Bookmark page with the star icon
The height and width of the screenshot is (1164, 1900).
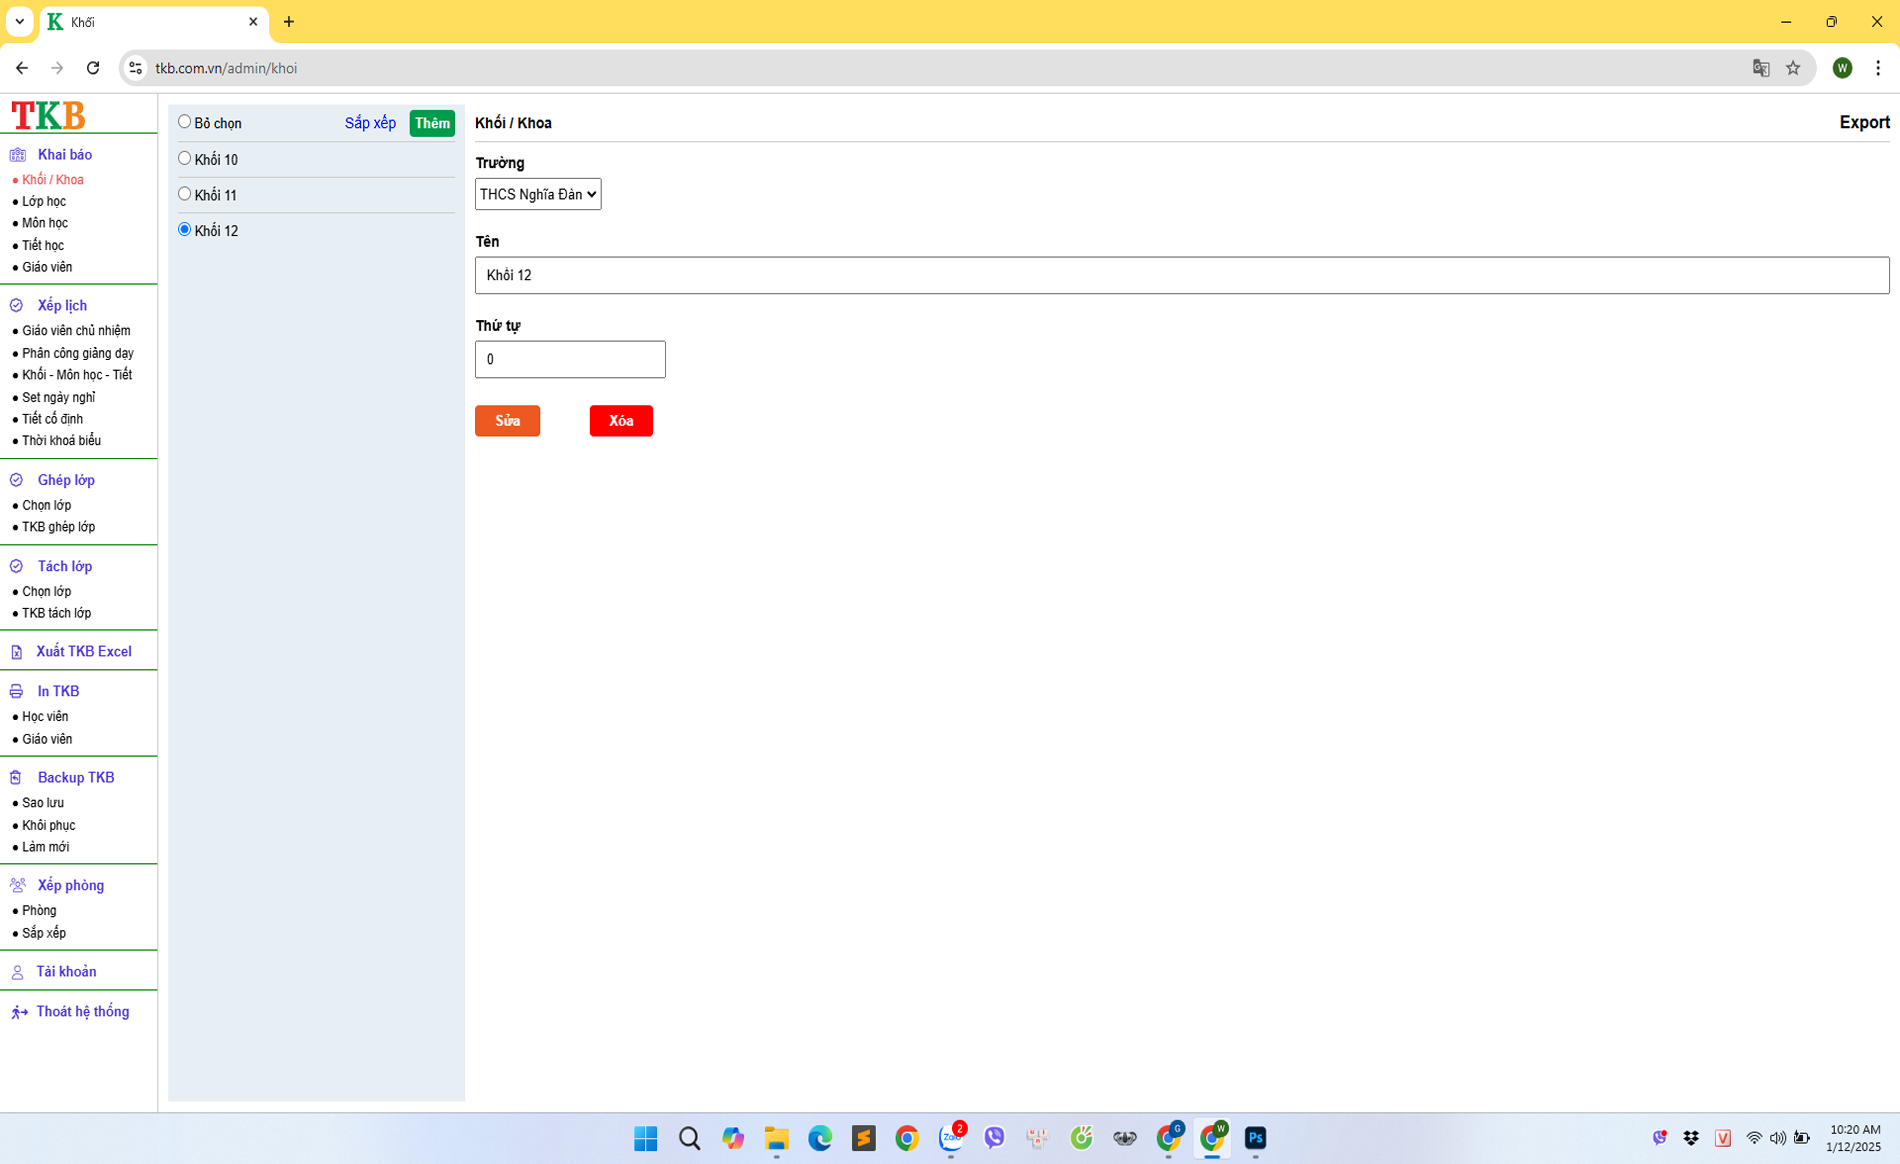pyautogui.click(x=1793, y=68)
